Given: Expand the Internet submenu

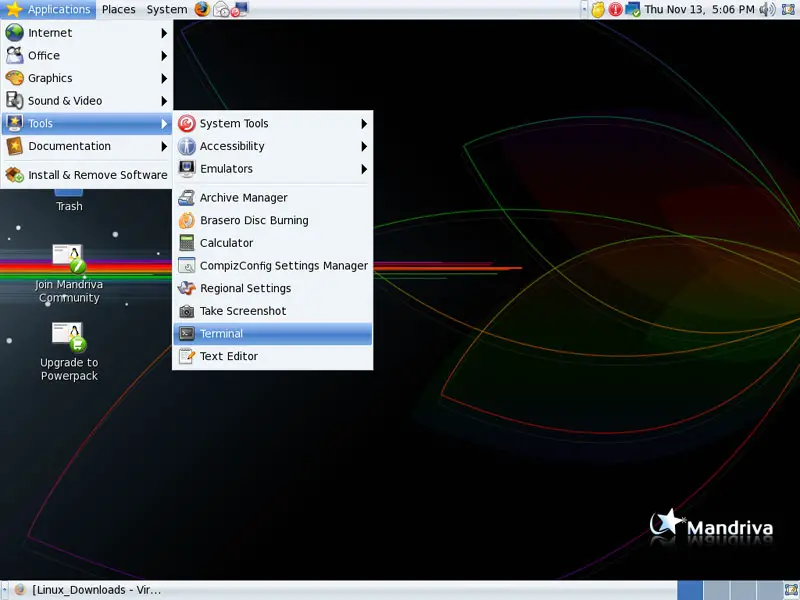Looking at the screenshot, I should [x=87, y=33].
